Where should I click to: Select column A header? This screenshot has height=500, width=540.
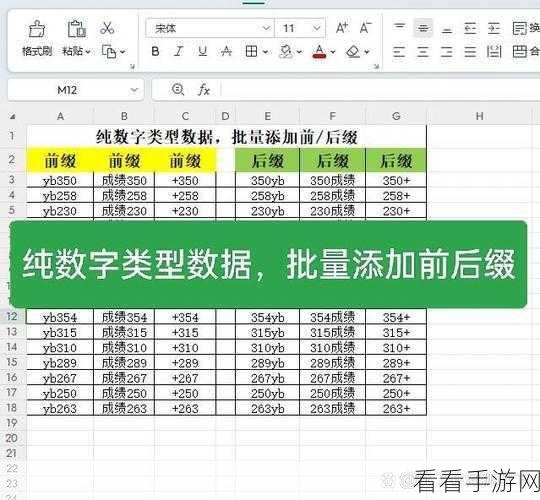coord(60,116)
